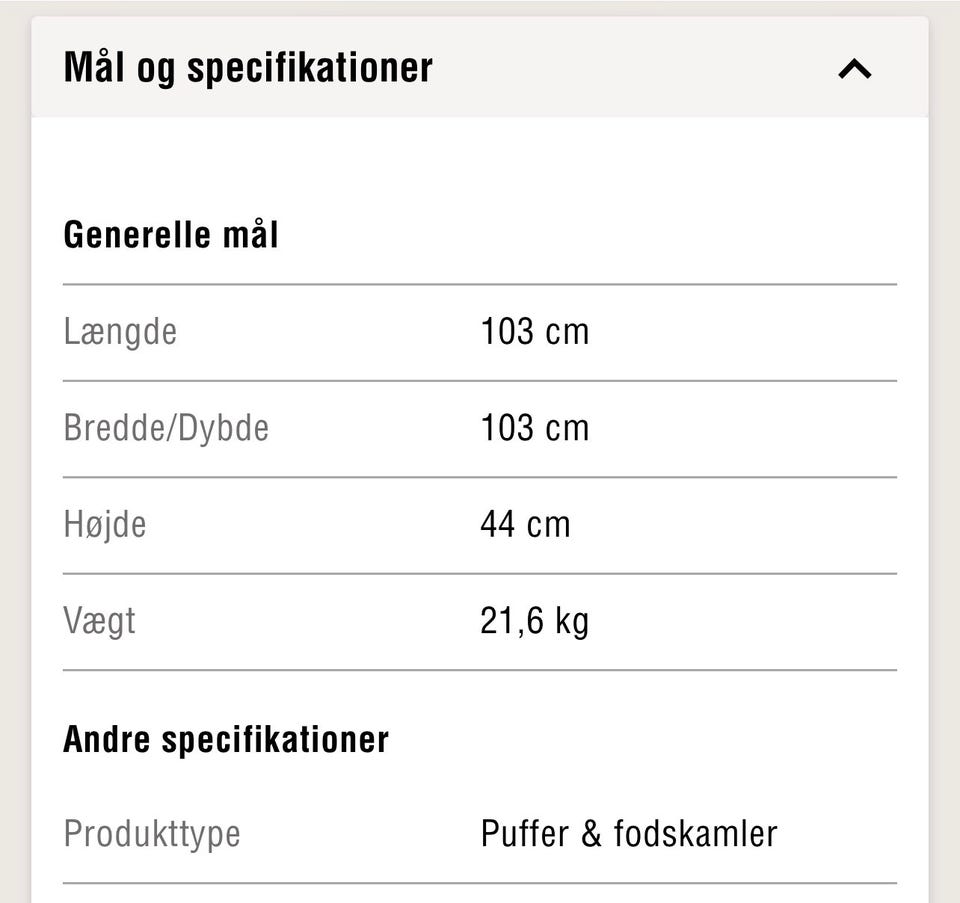Click the Mål og specifikationer header
Viewport: 960px width, 903px height.
pos(248,66)
